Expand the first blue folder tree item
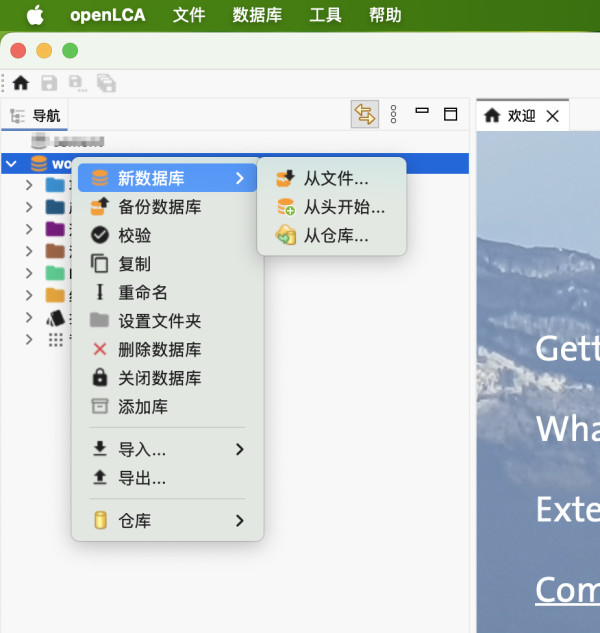 point(30,185)
